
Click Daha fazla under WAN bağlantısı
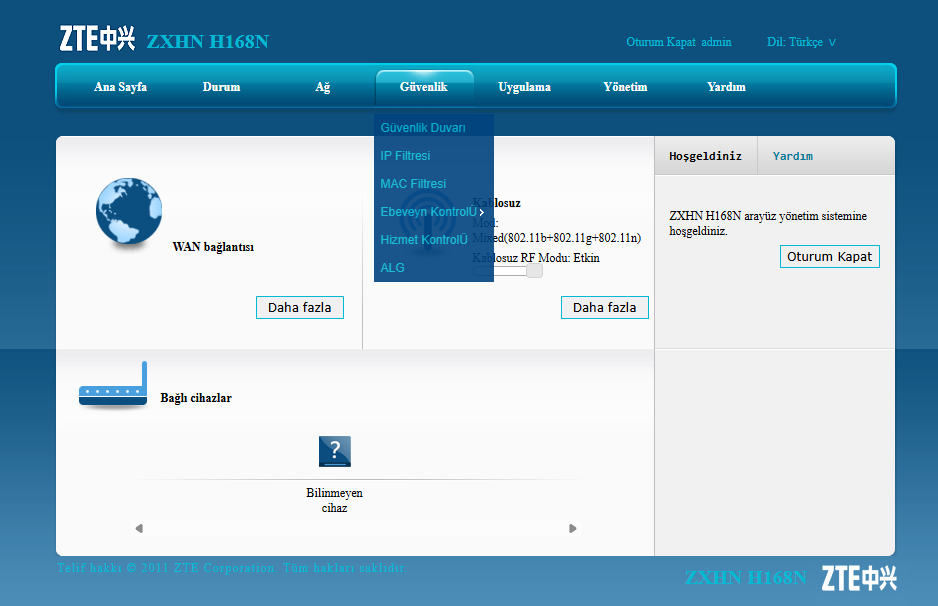click(x=300, y=307)
